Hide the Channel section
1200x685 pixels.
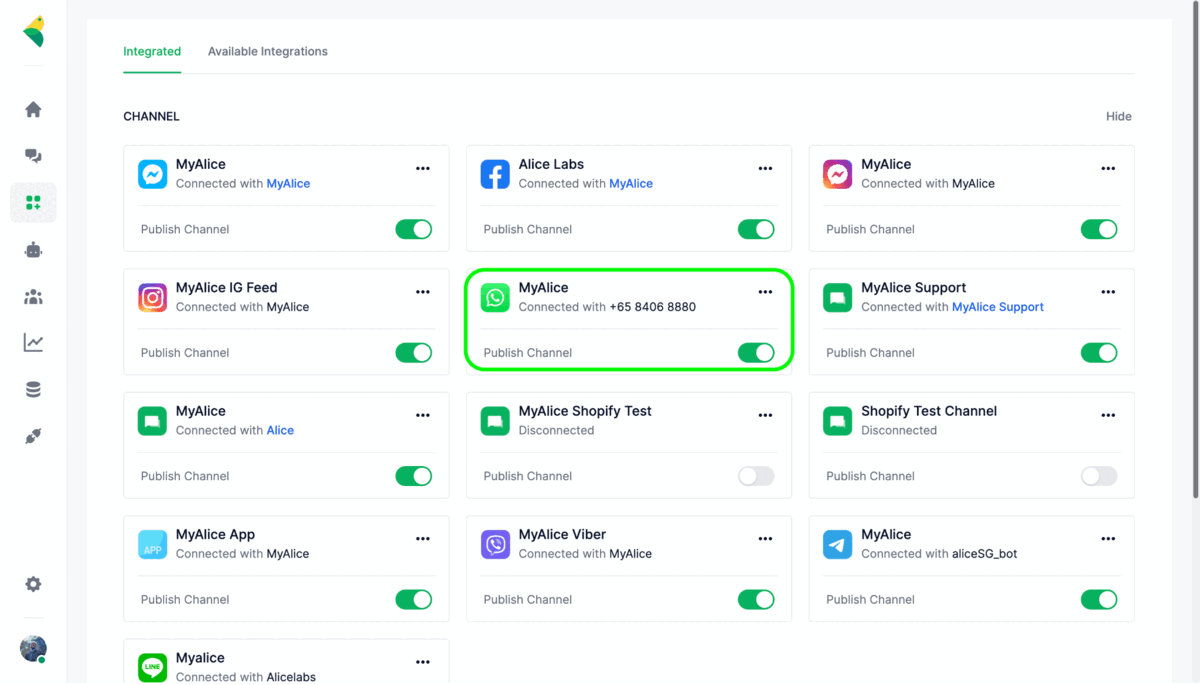point(1118,116)
